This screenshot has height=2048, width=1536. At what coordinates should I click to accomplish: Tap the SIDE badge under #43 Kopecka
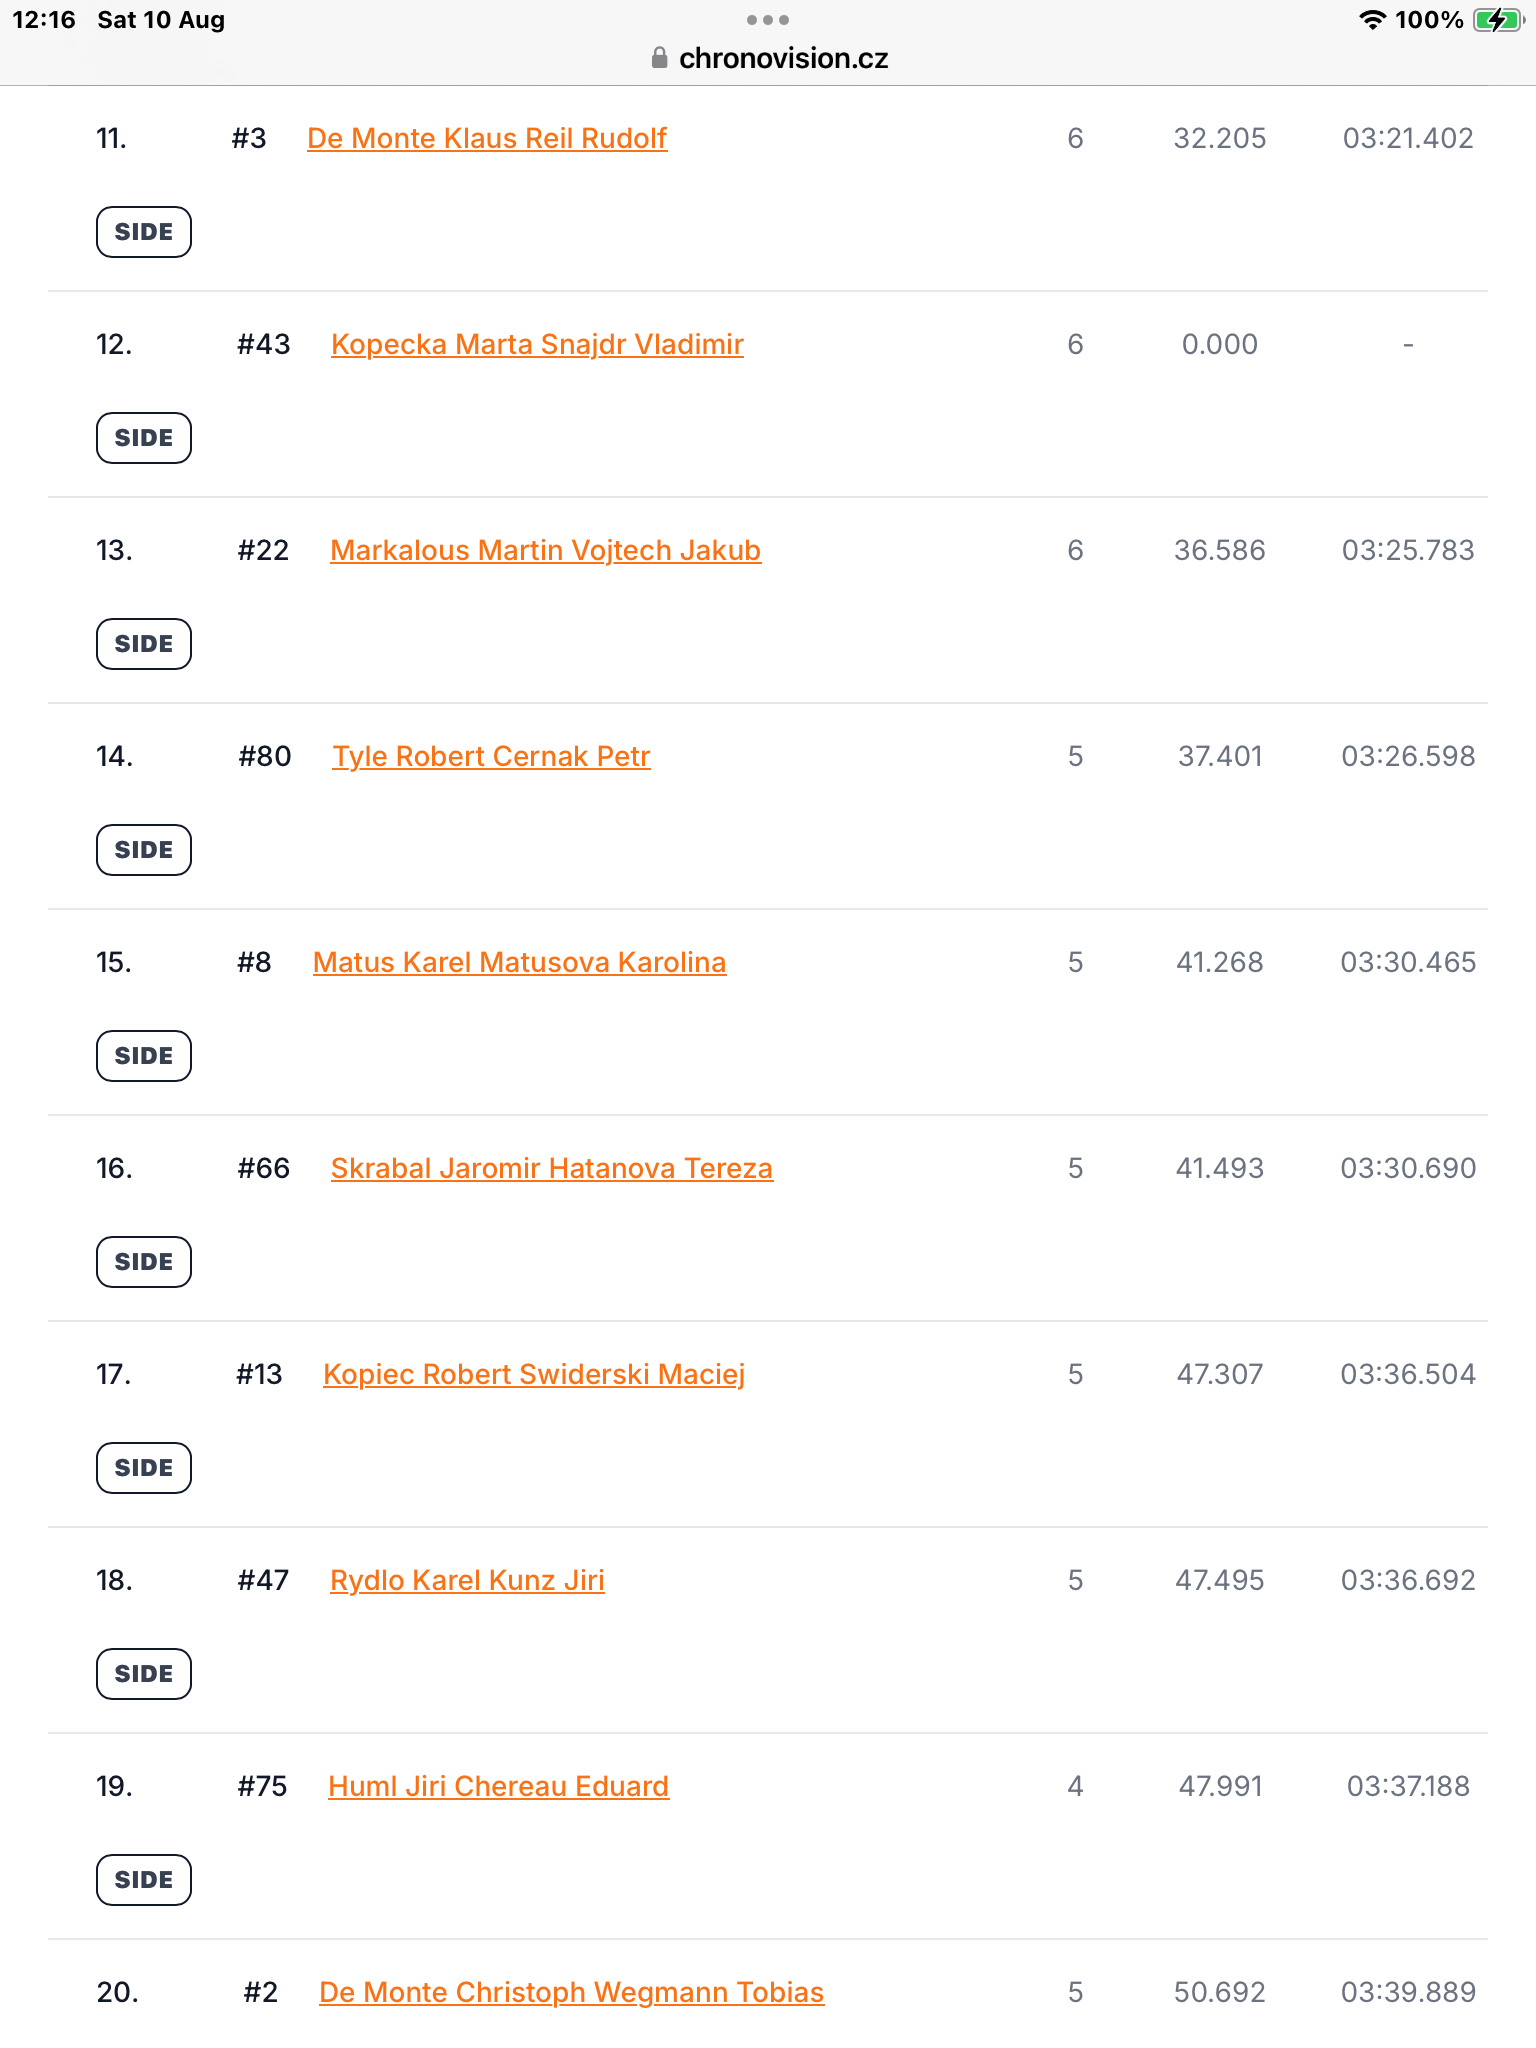pyautogui.click(x=144, y=438)
